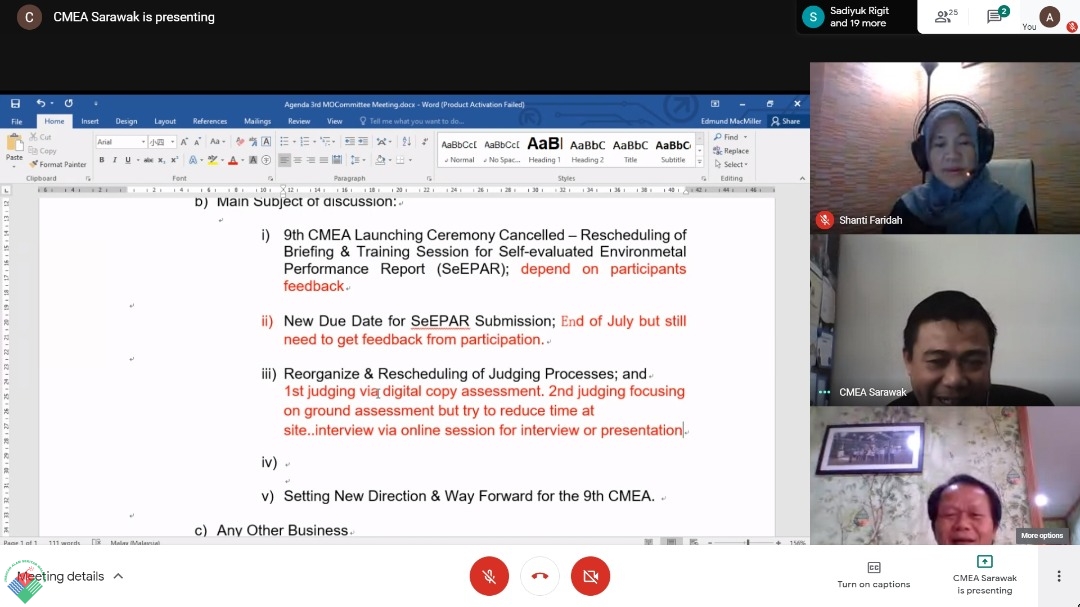The height and width of the screenshot is (607, 1080).
Task: Apply the Heading 1 style
Action: [x=544, y=150]
